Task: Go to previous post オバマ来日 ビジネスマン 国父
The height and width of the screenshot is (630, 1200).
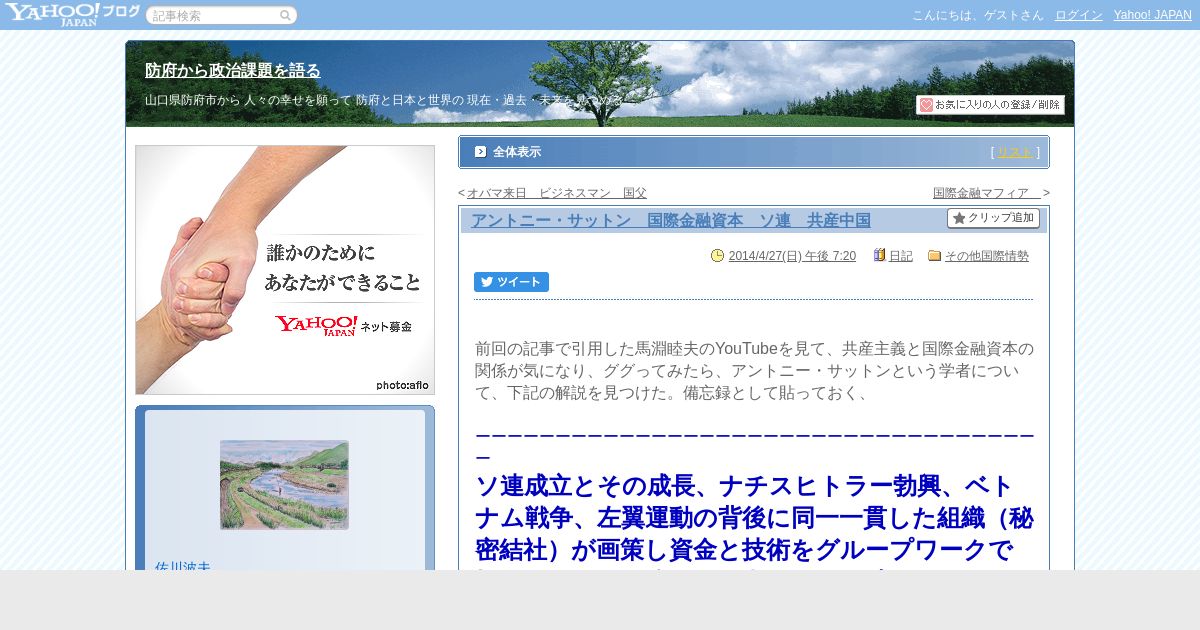Action: pyautogui.click(x=557, y=193)
